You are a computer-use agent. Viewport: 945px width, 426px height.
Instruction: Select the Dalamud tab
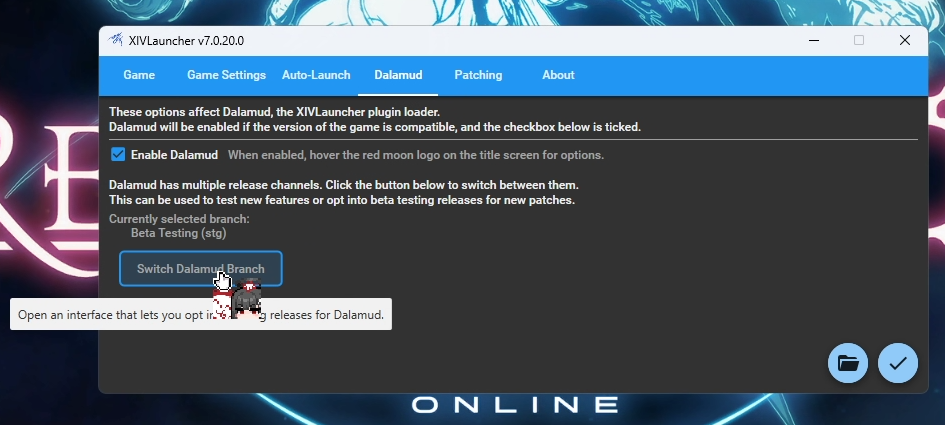click(x=398, y=75)
